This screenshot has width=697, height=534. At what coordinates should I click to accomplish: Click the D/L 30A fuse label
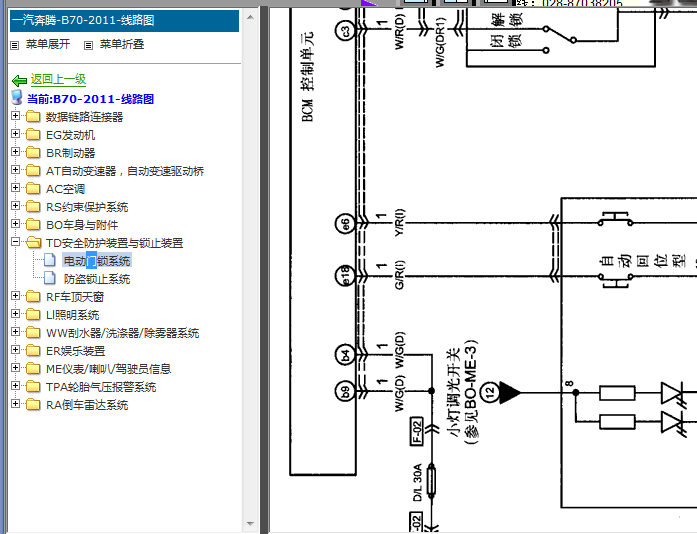click(x=417, y=483)
